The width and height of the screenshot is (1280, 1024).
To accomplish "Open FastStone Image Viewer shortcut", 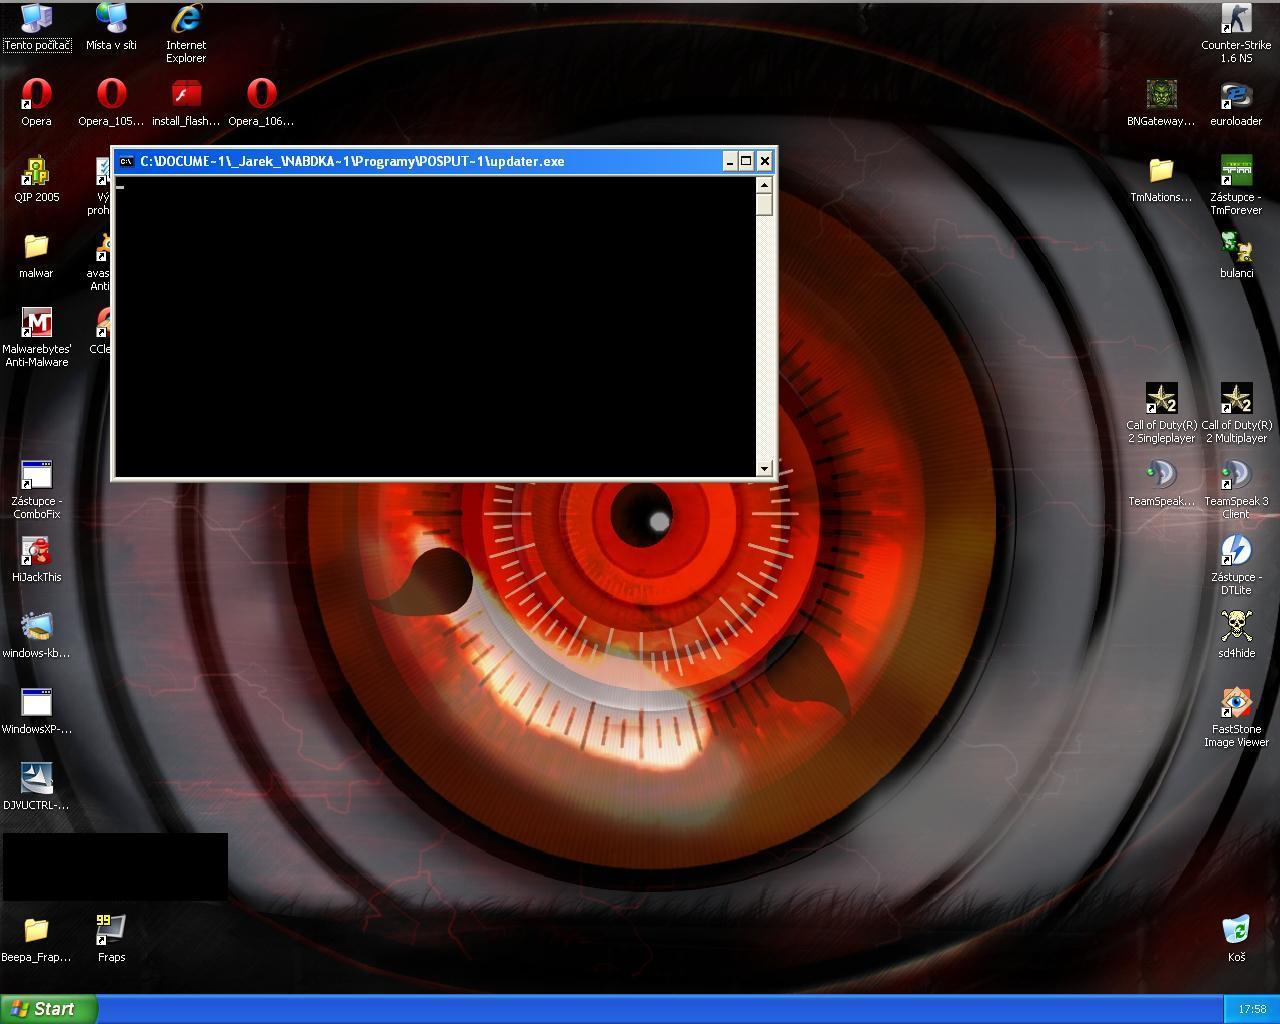I will pyautogui.click(x=1236, y=704).
